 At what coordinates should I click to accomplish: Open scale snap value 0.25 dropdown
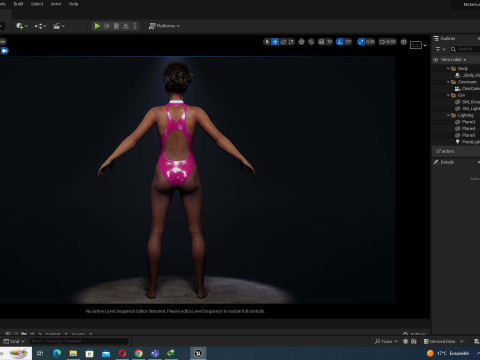pos(370,42)
